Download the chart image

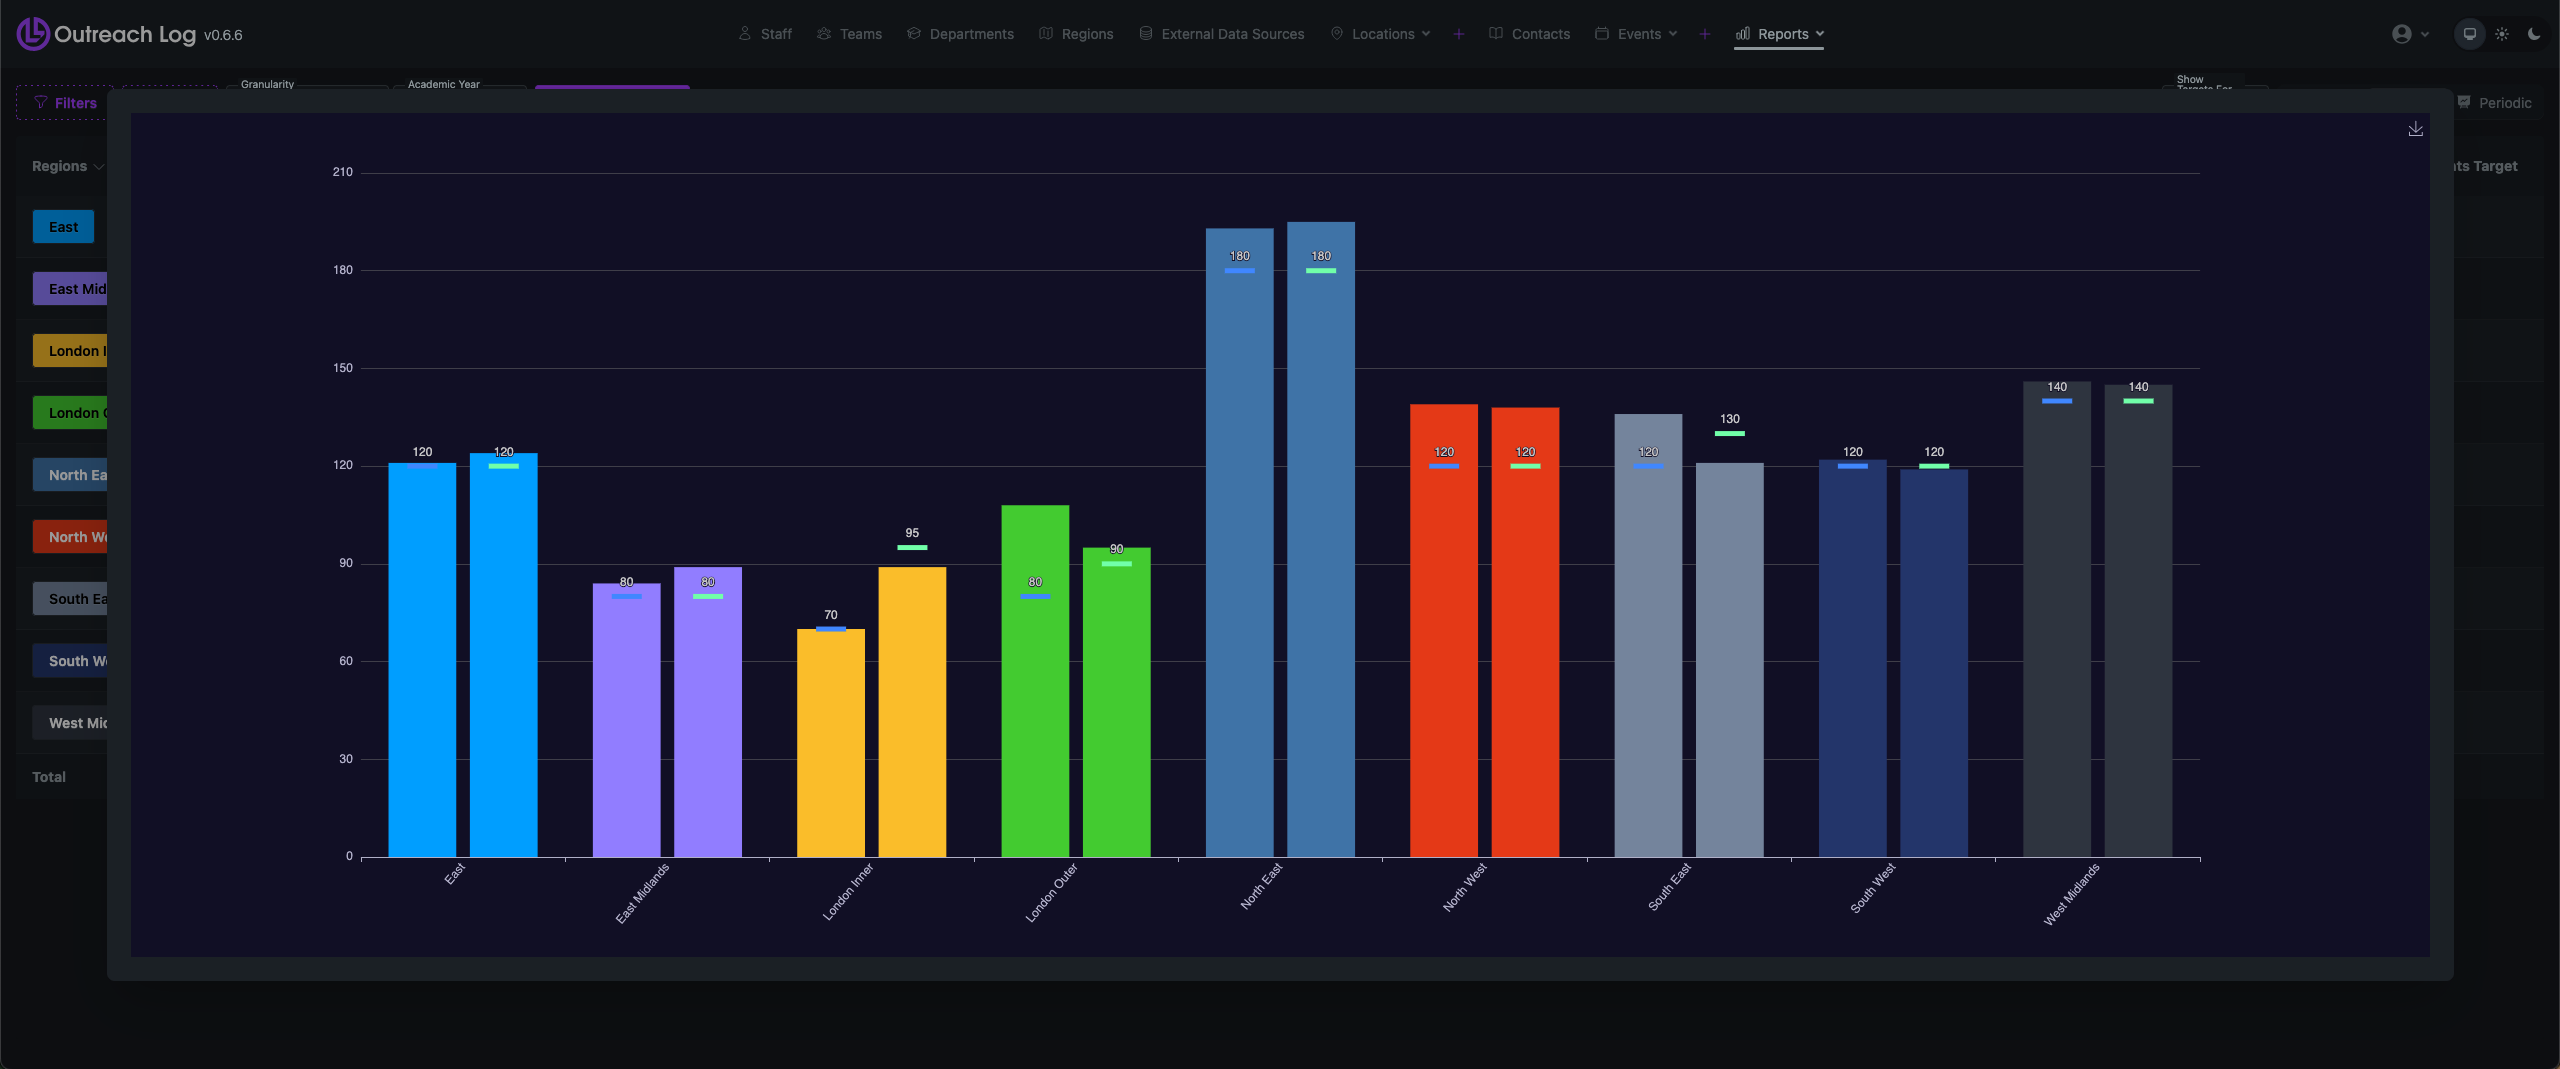[2415, 129]
